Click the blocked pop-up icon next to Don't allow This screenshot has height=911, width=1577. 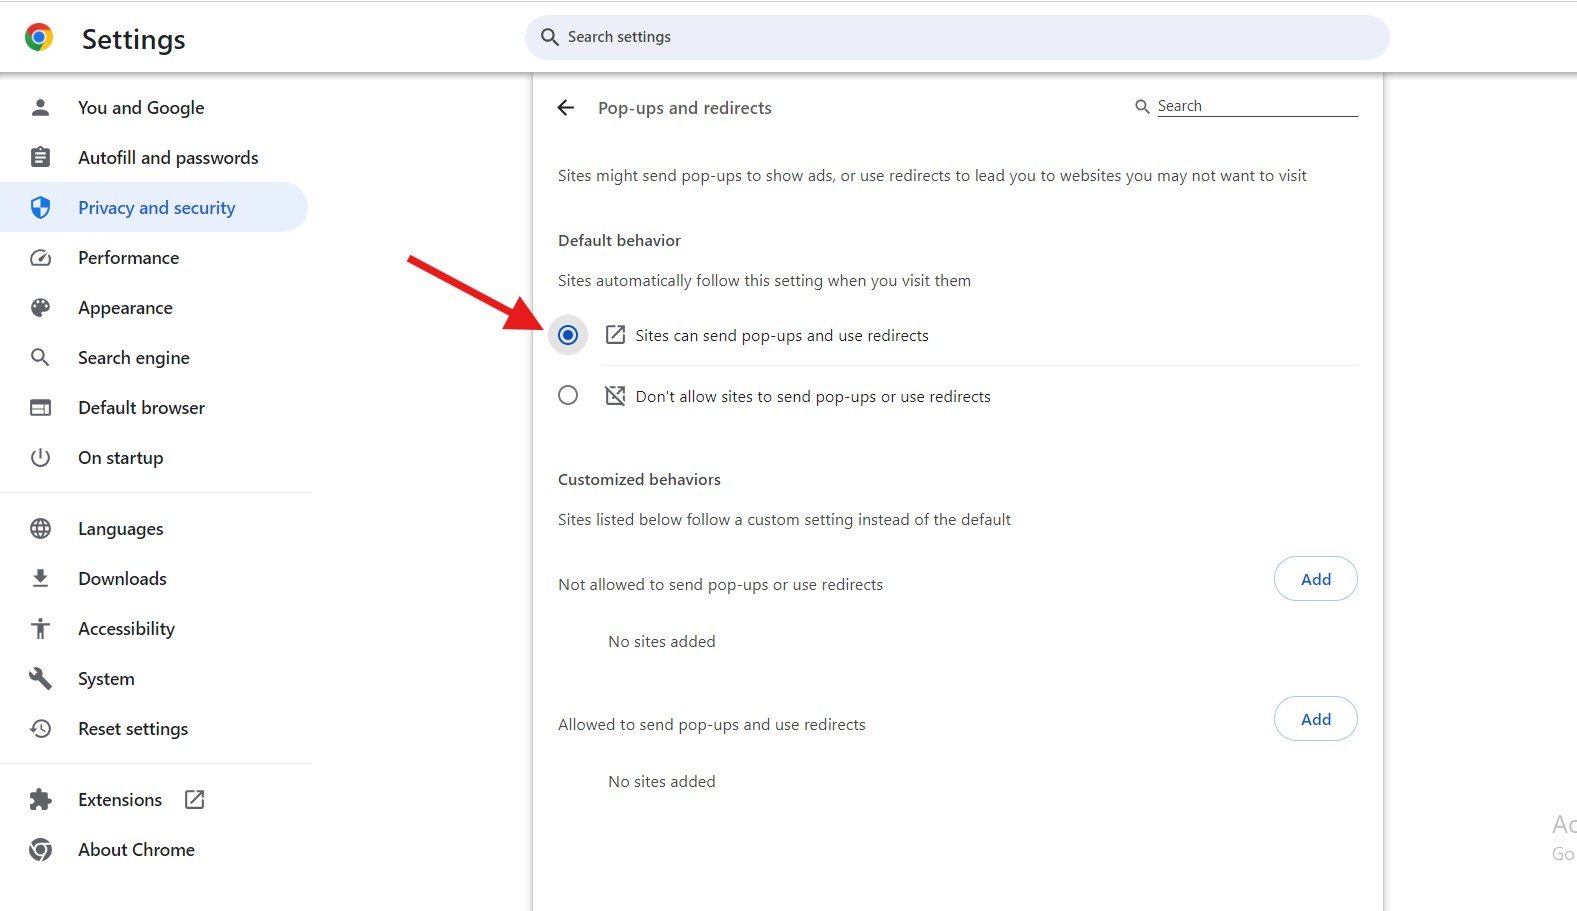tap(615, 396)
